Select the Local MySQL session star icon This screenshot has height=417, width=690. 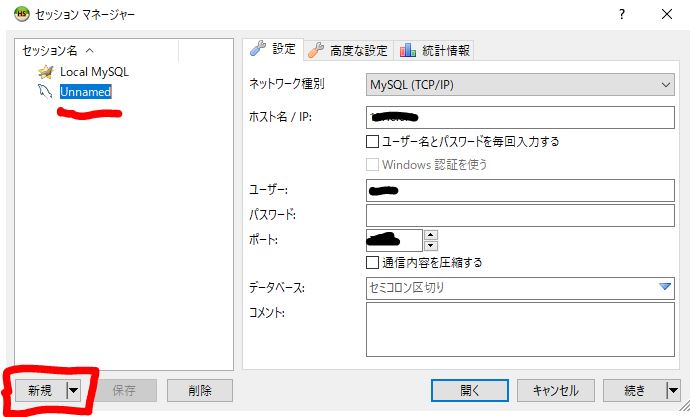[x=46, y=72]
